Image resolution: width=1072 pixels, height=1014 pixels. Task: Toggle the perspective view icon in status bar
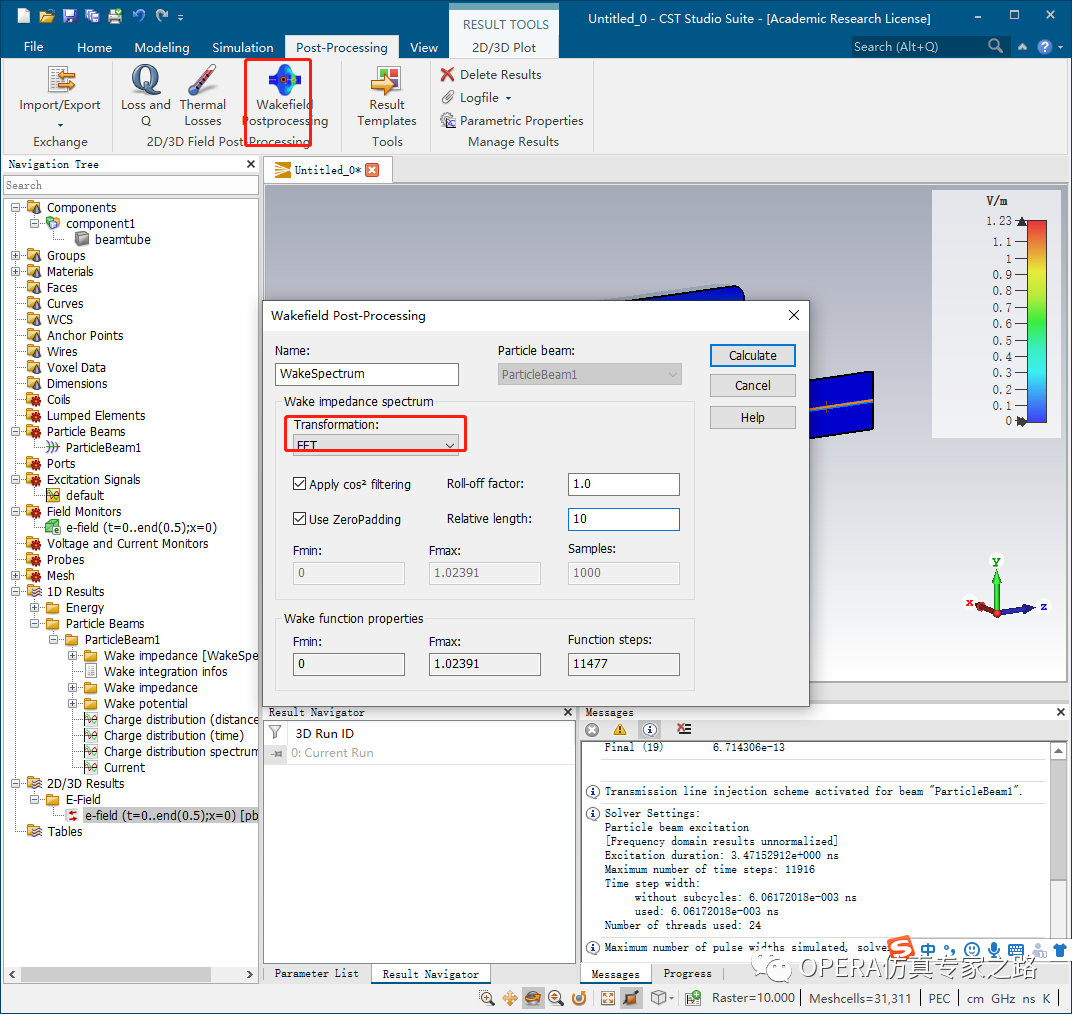click(631, 998)
